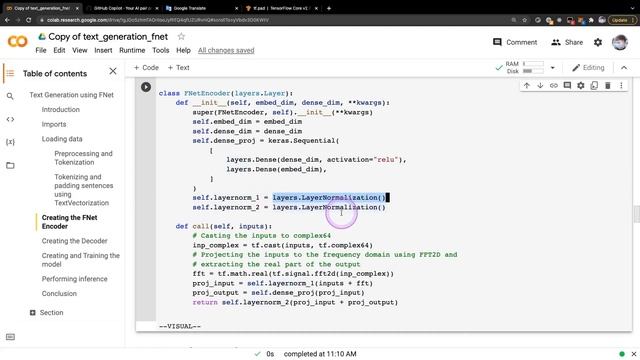The width and height of the screenshot is (640, 360).
Task: Add a comment to the cell
Action: (x=567, y=85)
